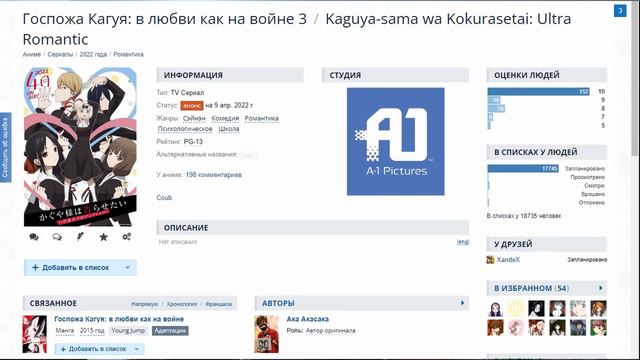This screenshot has width=640, height=360.
Task: Open first avatar in bottom favorites row
Action: (x=495, y=328)
